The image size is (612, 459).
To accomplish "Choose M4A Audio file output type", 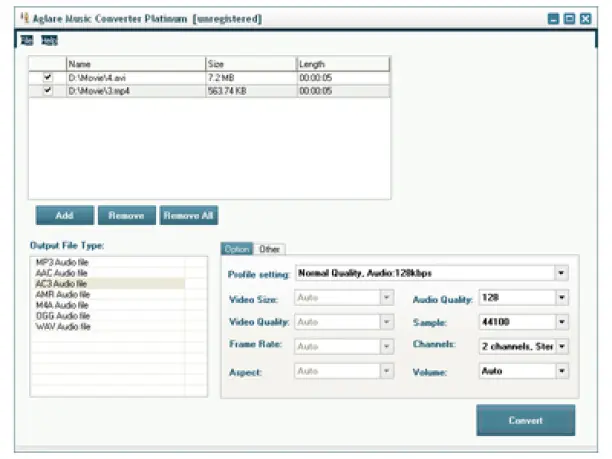I will tap(62, 305).
